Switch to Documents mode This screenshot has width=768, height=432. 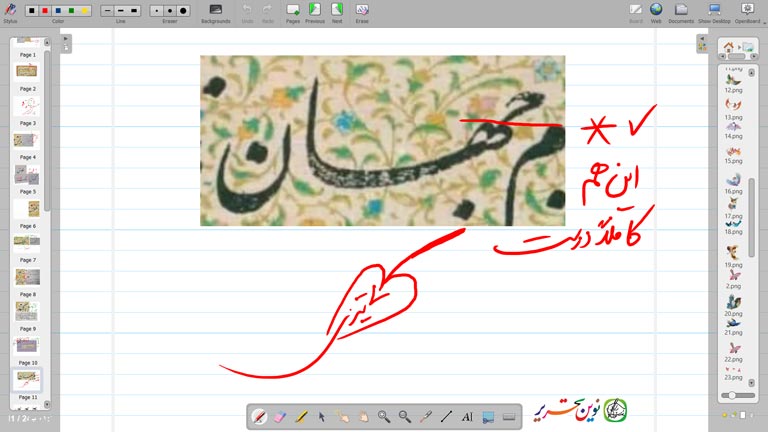(681, 11)
